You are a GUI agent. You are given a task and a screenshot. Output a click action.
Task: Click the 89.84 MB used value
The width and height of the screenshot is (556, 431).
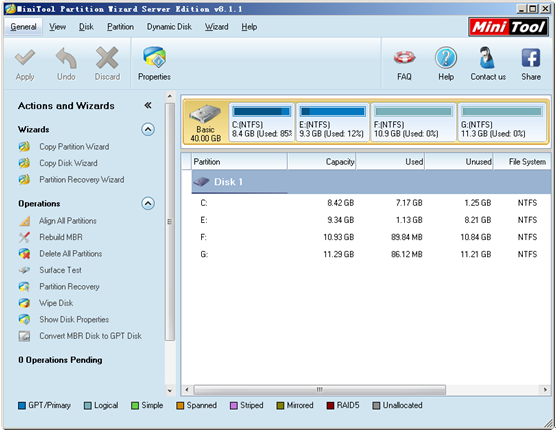click(407, 237)
